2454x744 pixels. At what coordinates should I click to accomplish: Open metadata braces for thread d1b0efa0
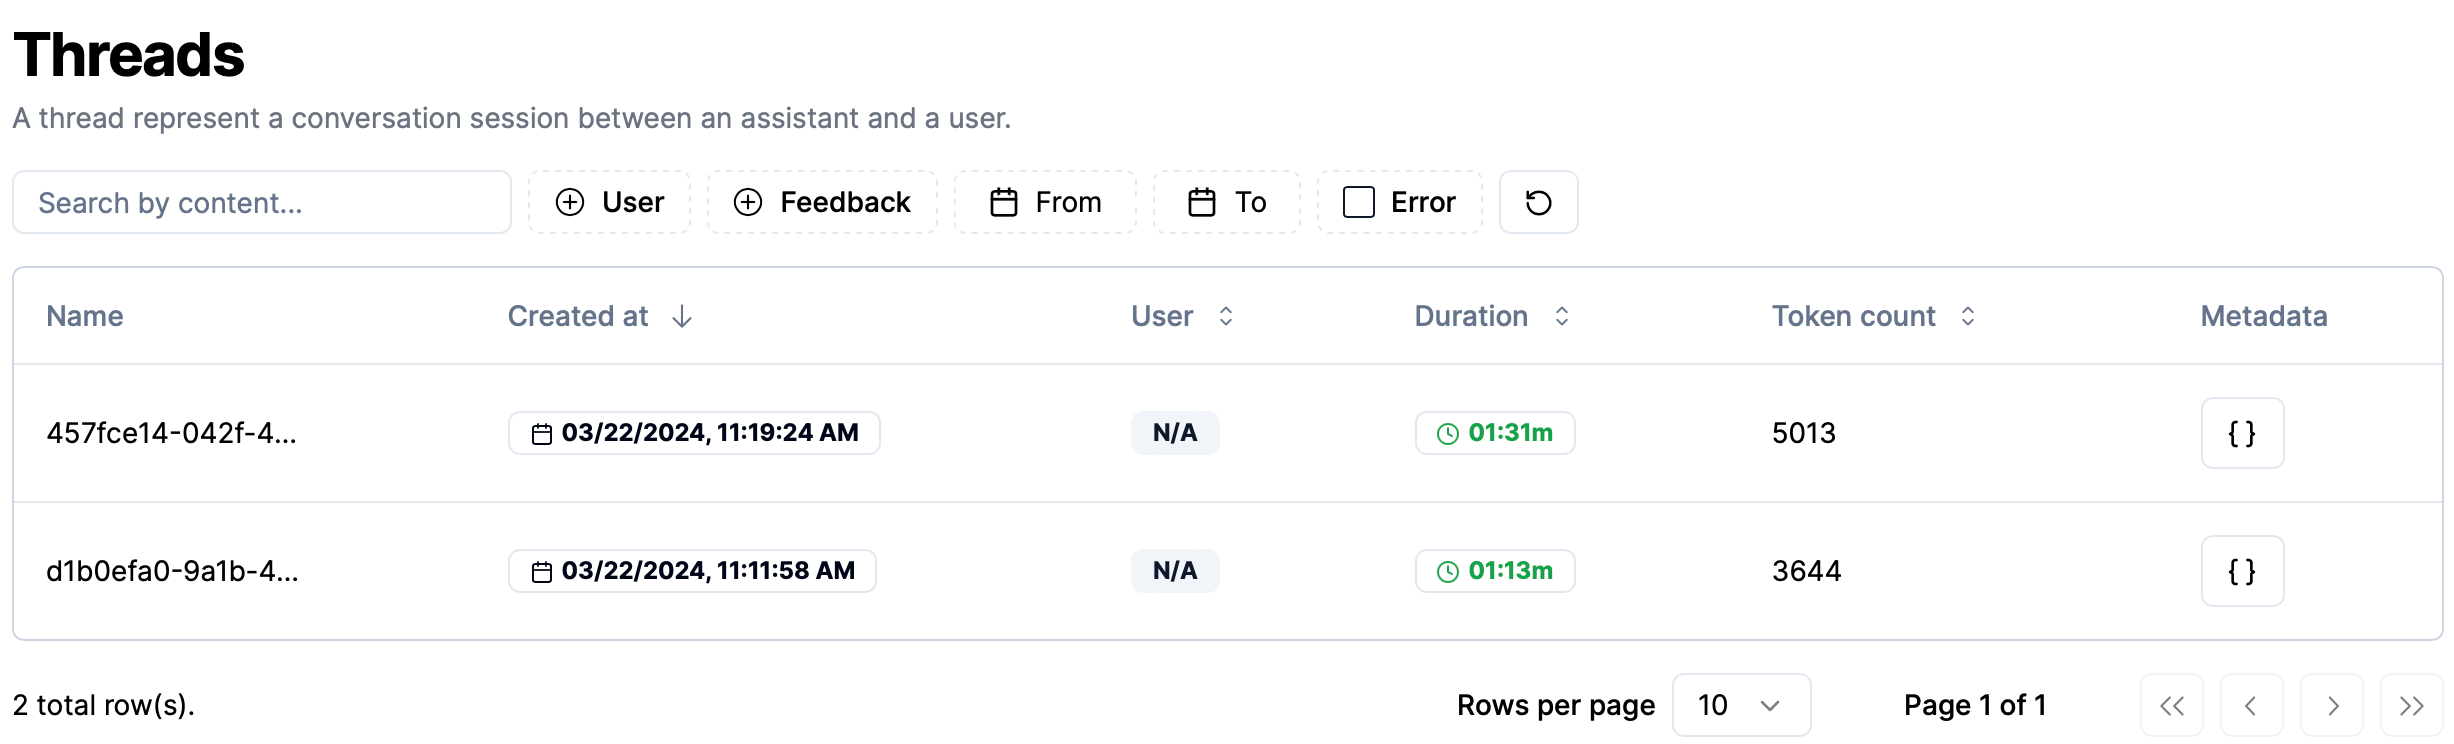click(x=2241, y=571)
